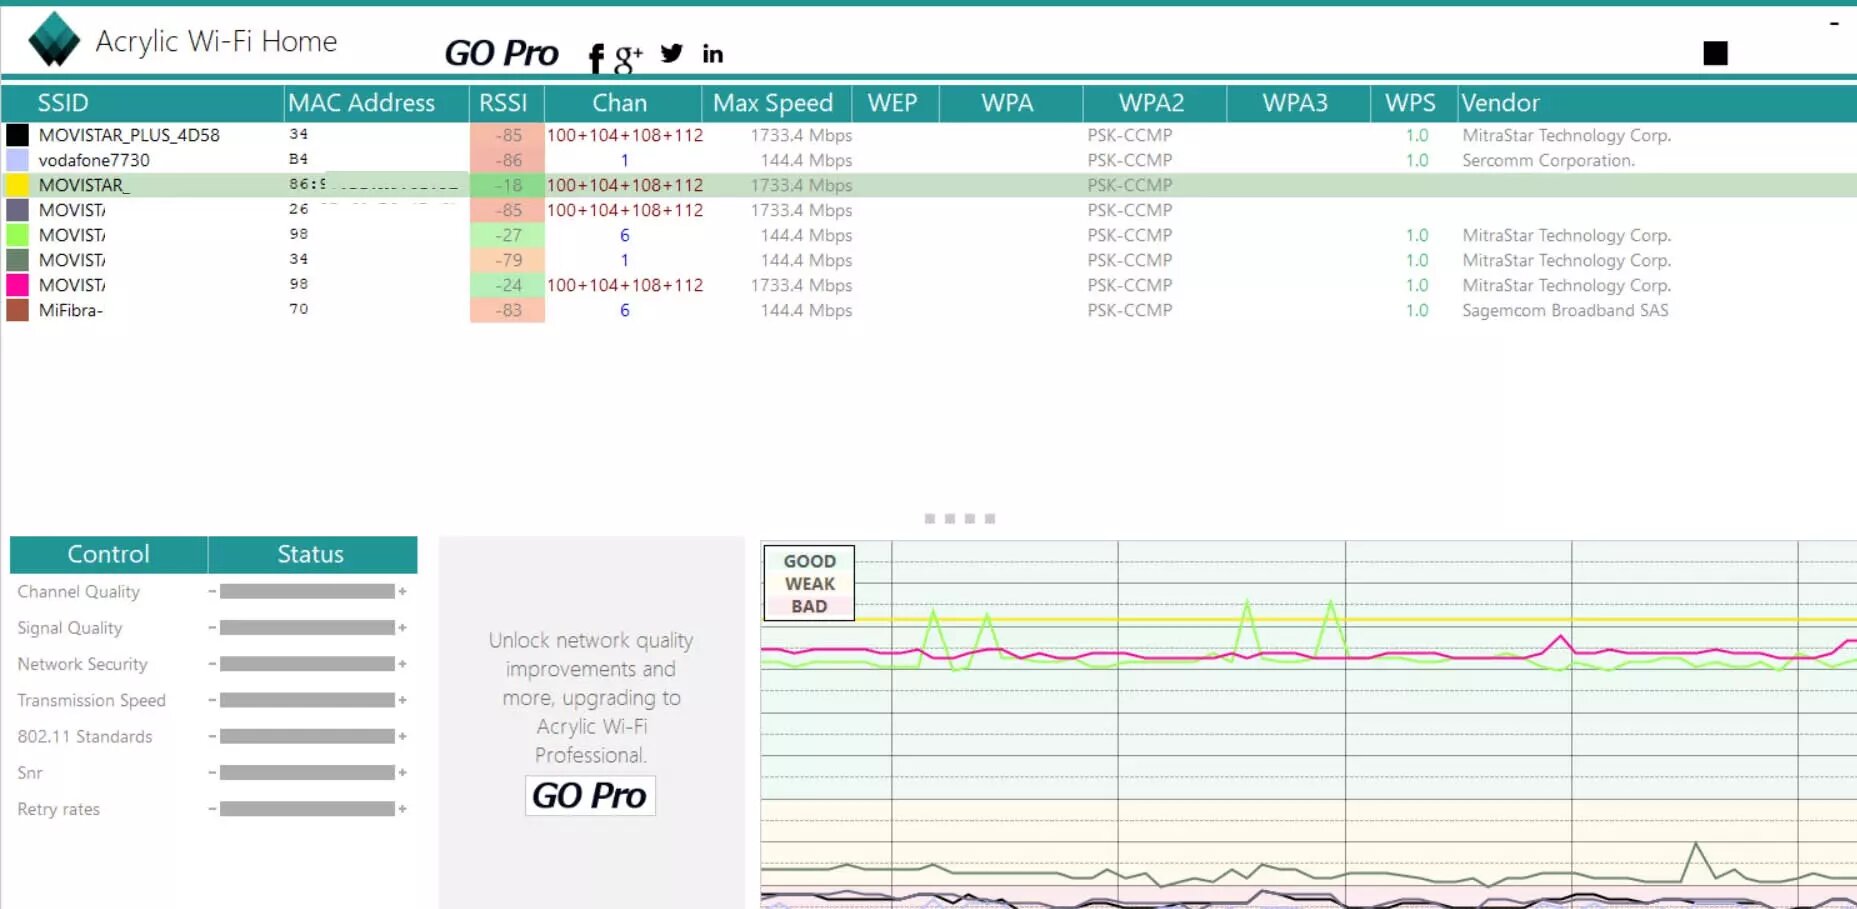The width and height of the screenshot is (1857, 909).
Task: Click Signal Quality control label
Action: [69, 628]
